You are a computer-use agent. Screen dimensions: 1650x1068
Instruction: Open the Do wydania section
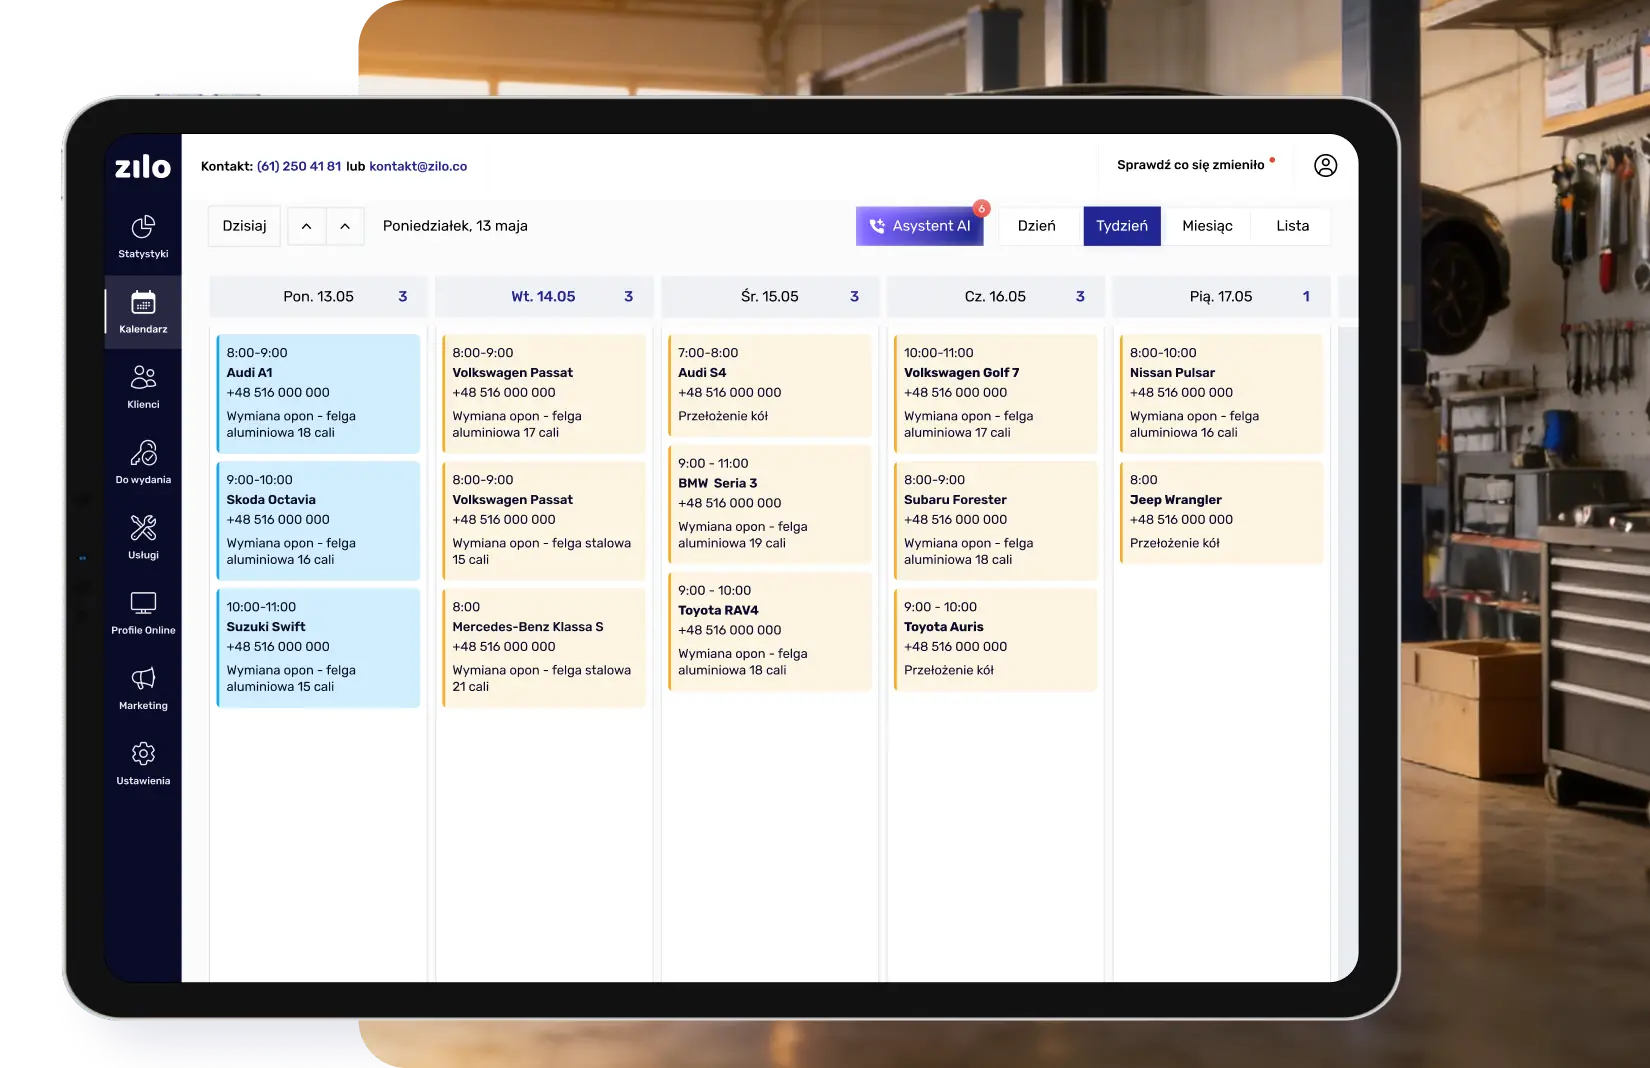143,462
